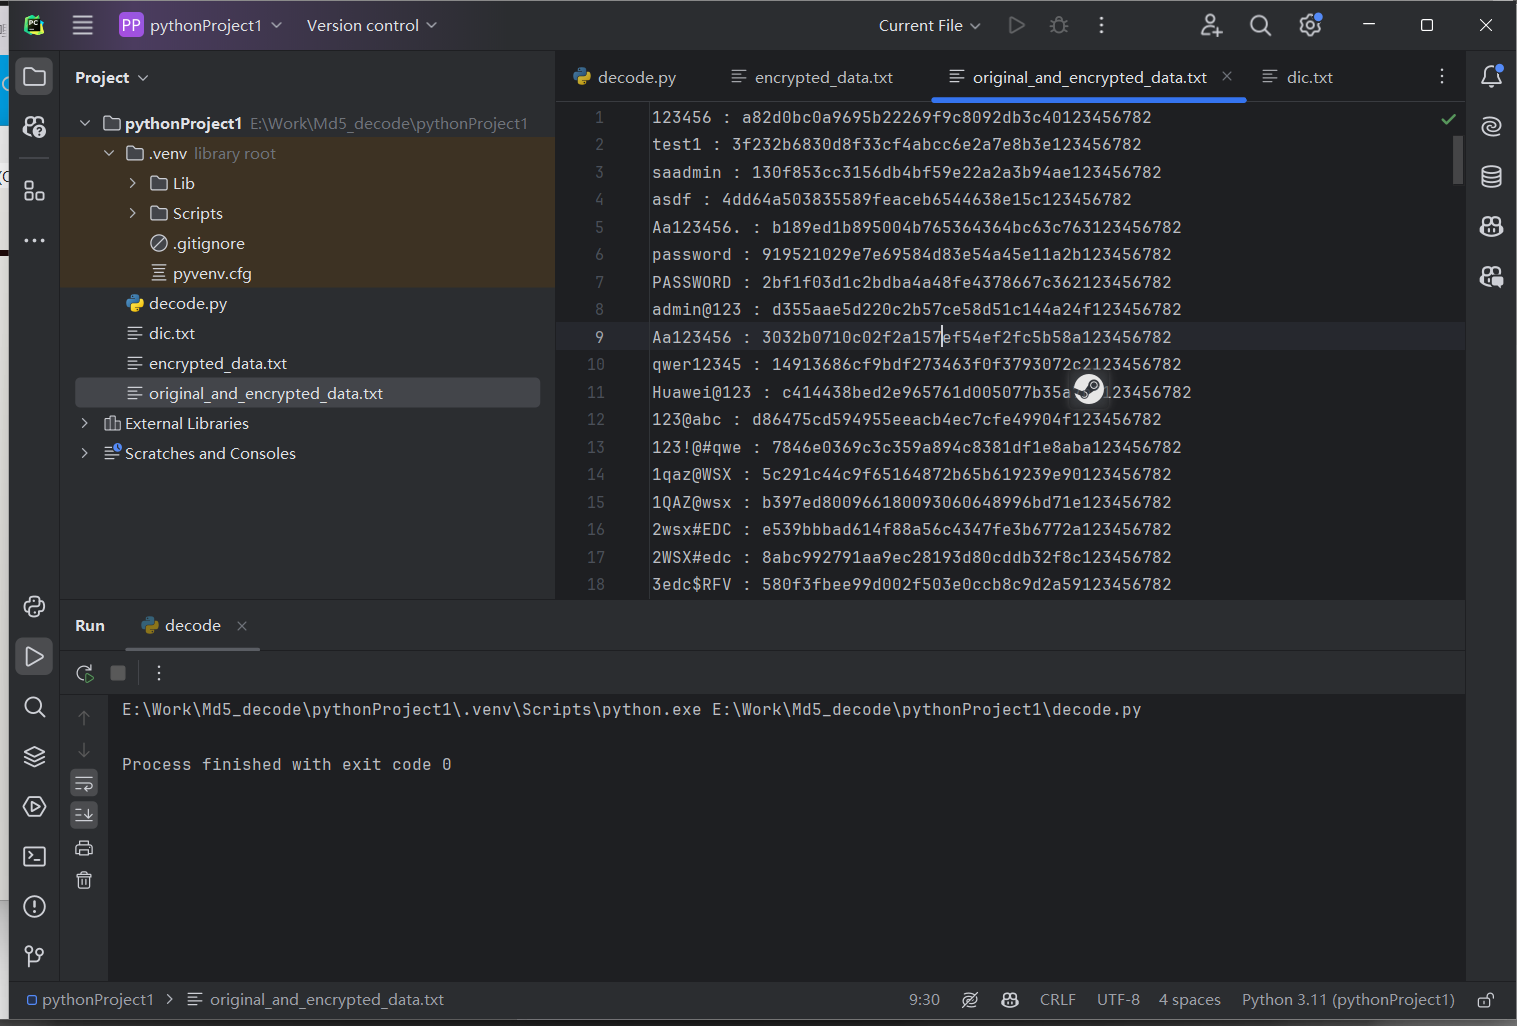Screen dimensions: 1517x1026
Task: Click the Debug bug icon in the toolbar
Action: click(1059, 25)
